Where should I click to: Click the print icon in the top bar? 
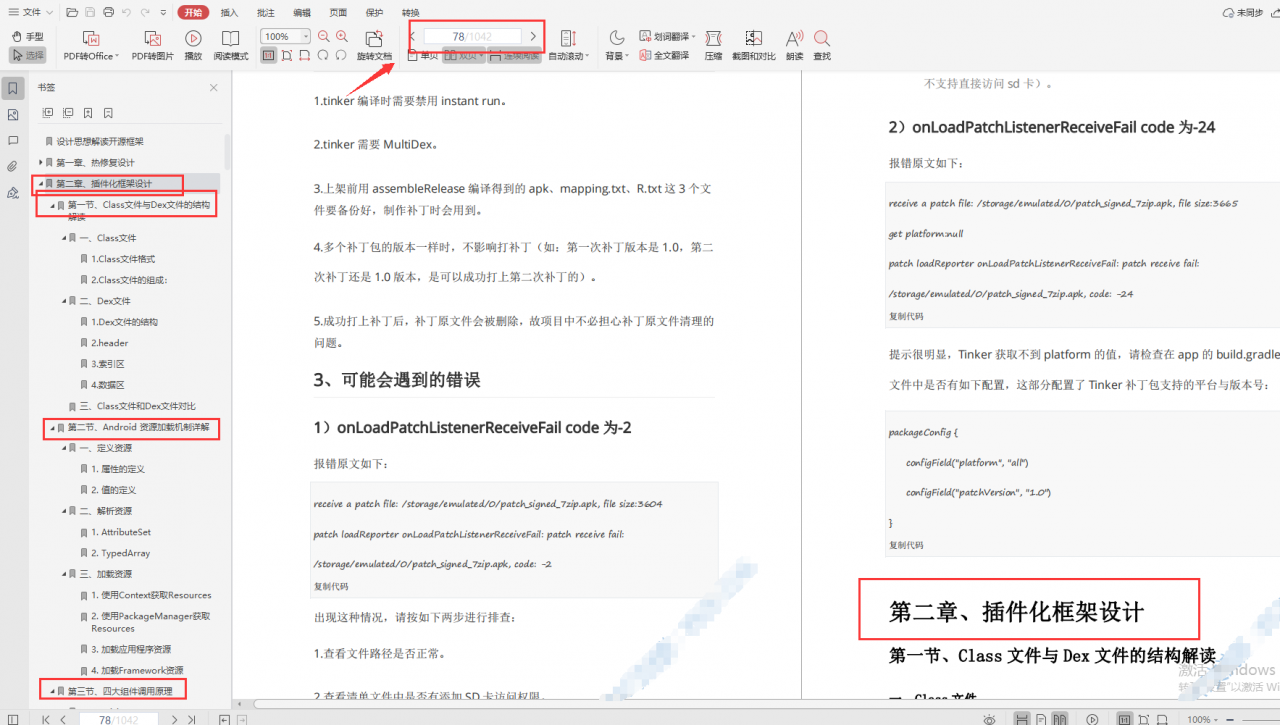pyautogui.click(x=108, y=12)
